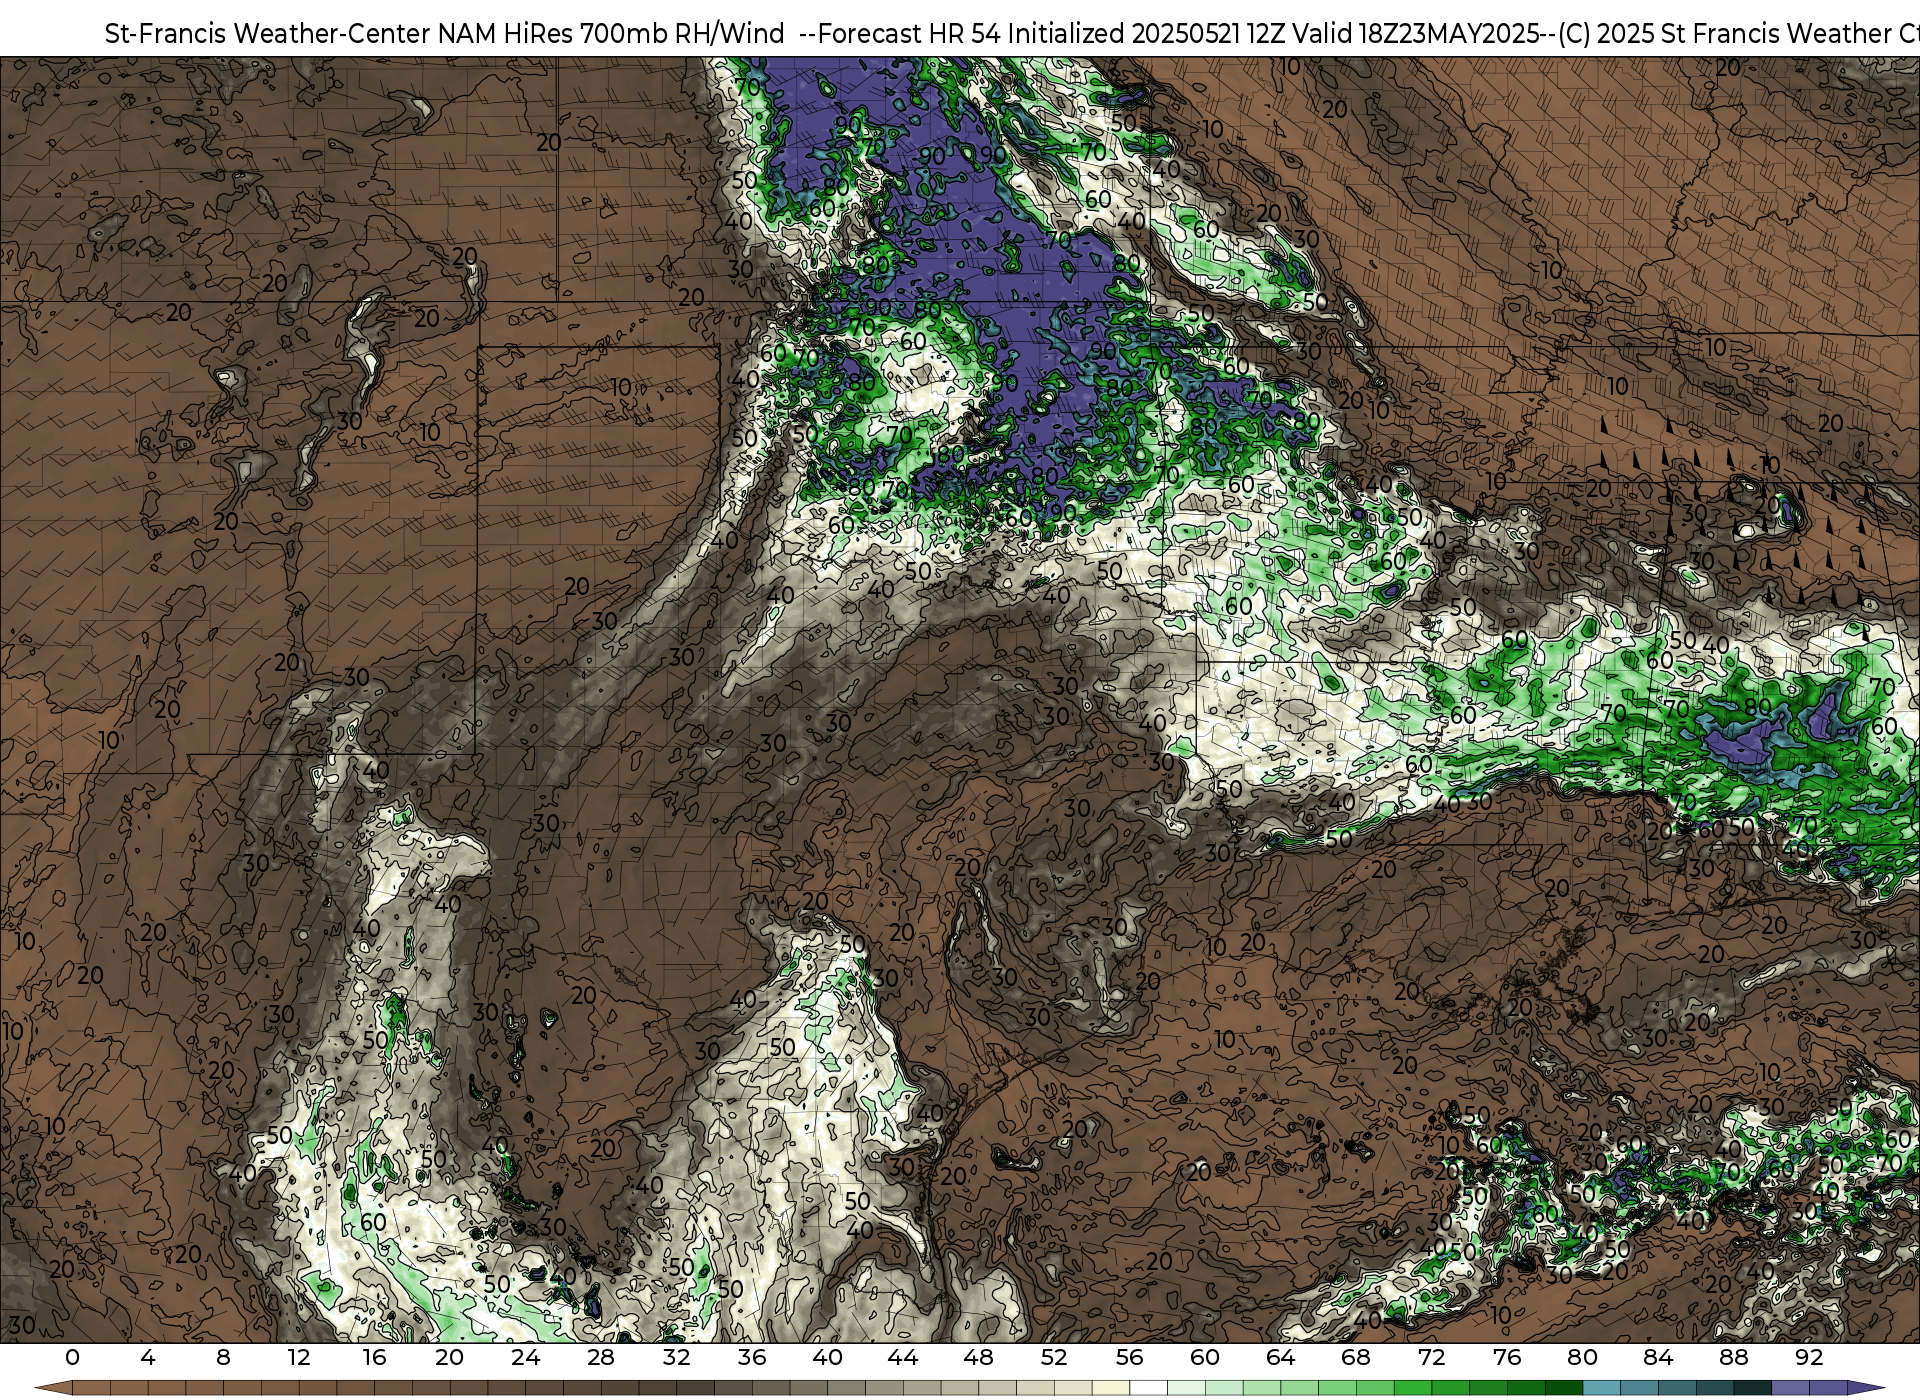
Task: Click the colorbar tick label '12'
Action: coord(299,1357)
